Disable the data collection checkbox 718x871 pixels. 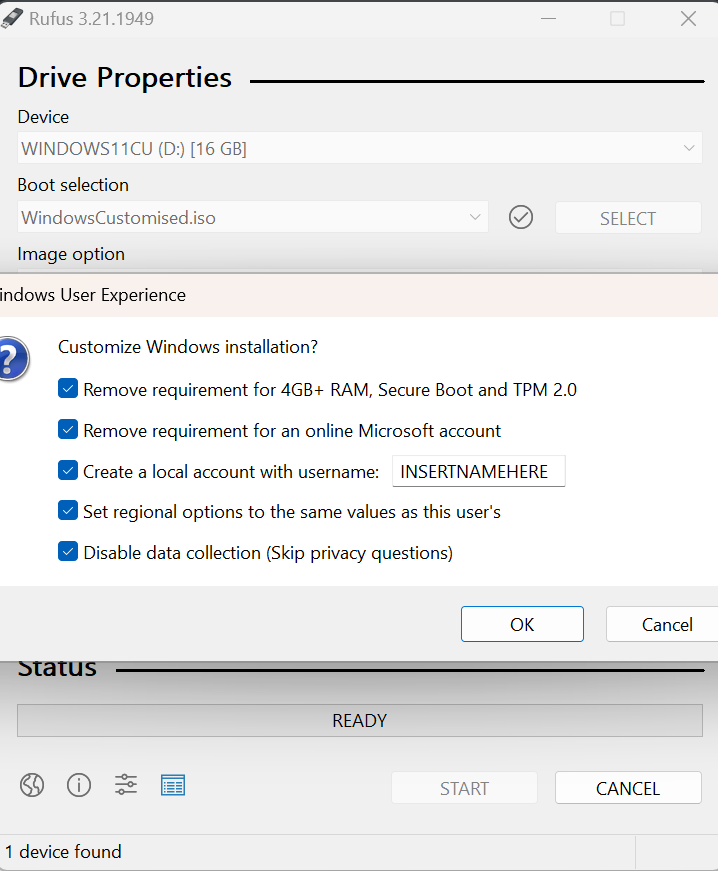point(68,552)
